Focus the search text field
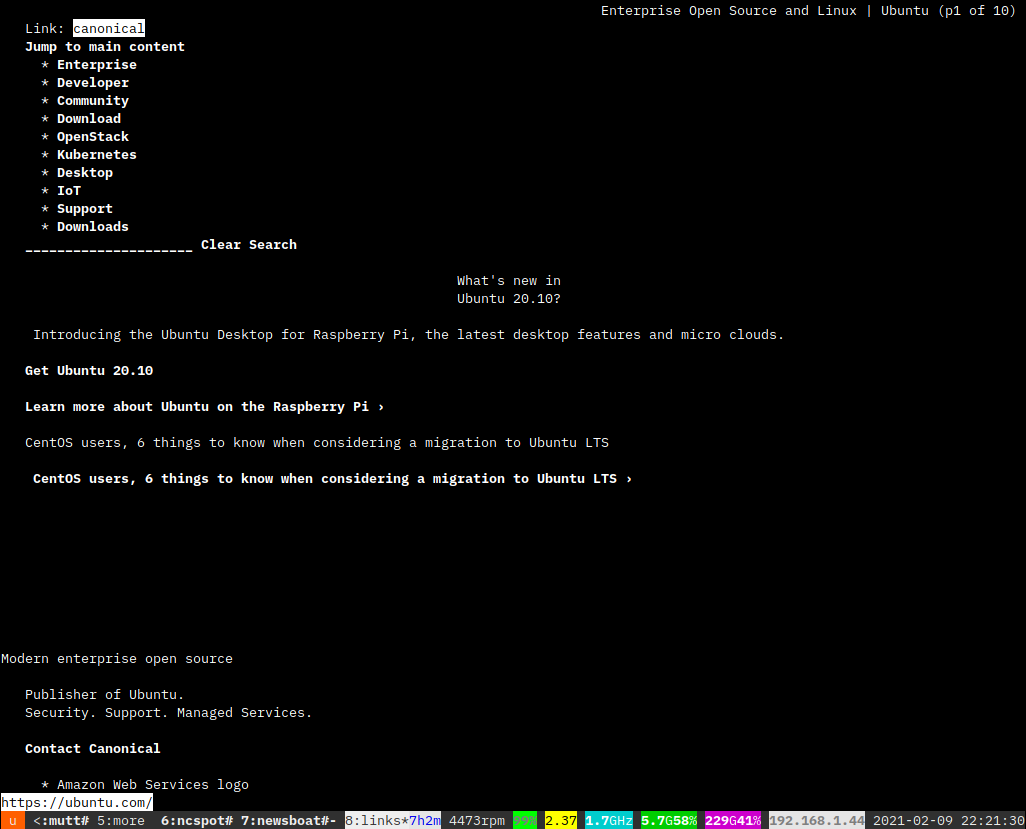Image resolution: width=1026 pixels, height=829 pixels. 109,248
